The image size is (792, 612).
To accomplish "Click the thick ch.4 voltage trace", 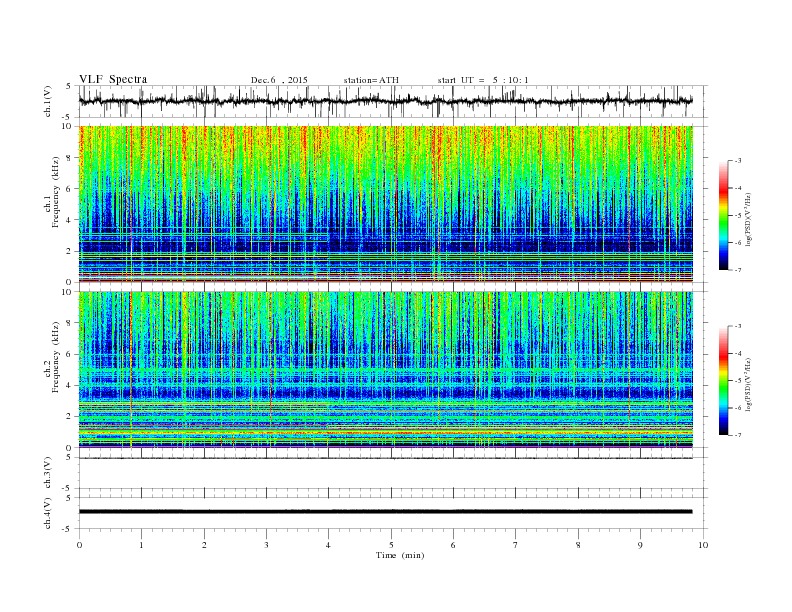I will coord(385,512).
